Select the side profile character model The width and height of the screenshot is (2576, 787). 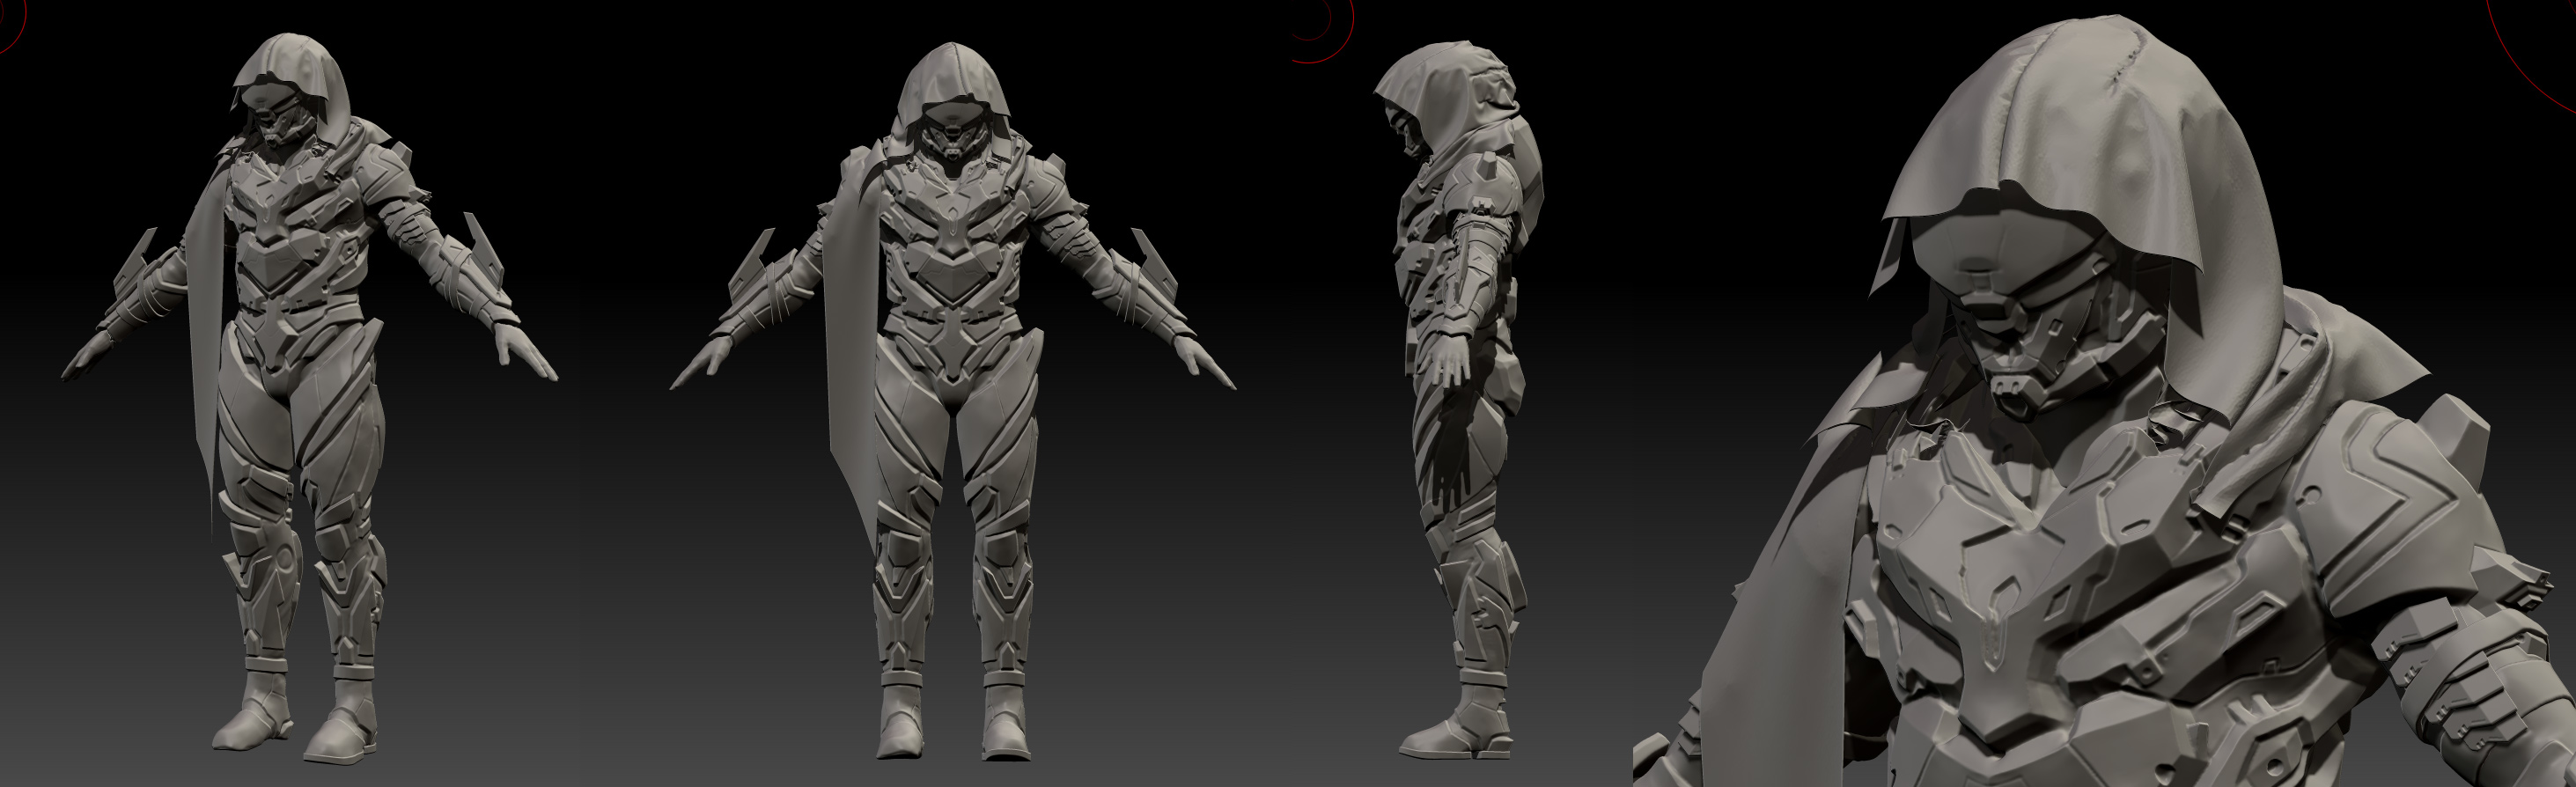[1460, 400]
